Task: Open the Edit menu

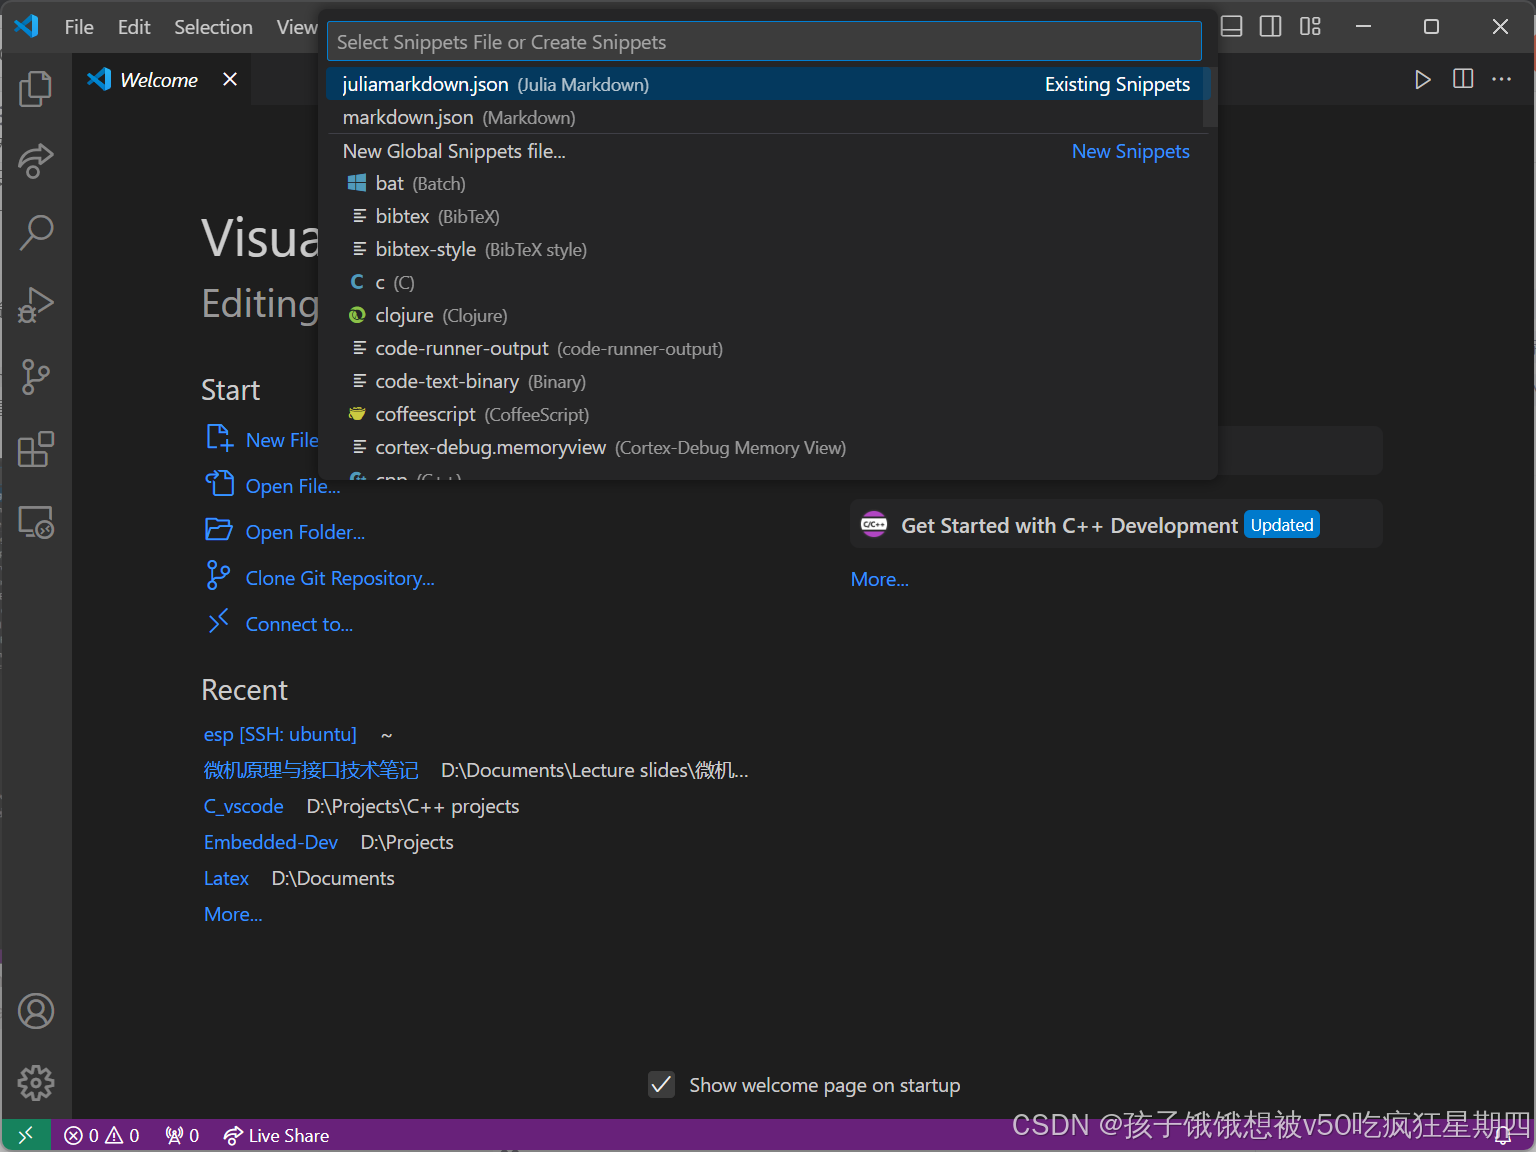Action: tap(134, 27)
